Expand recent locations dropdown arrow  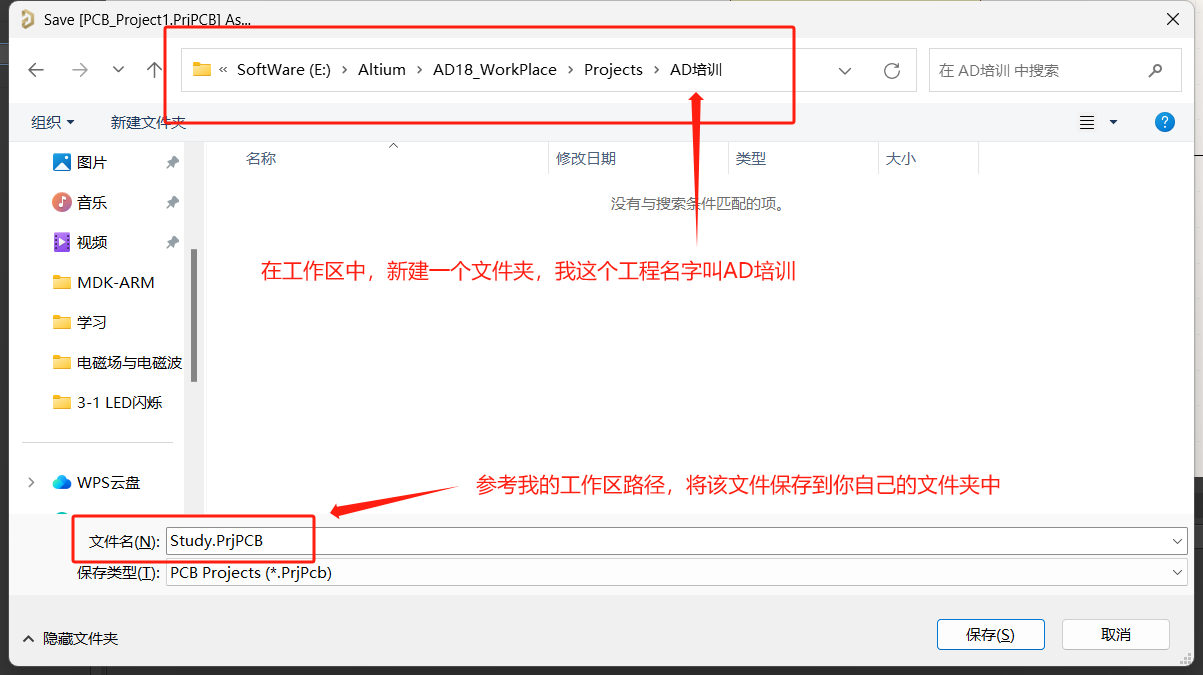[x=118, y=70]
